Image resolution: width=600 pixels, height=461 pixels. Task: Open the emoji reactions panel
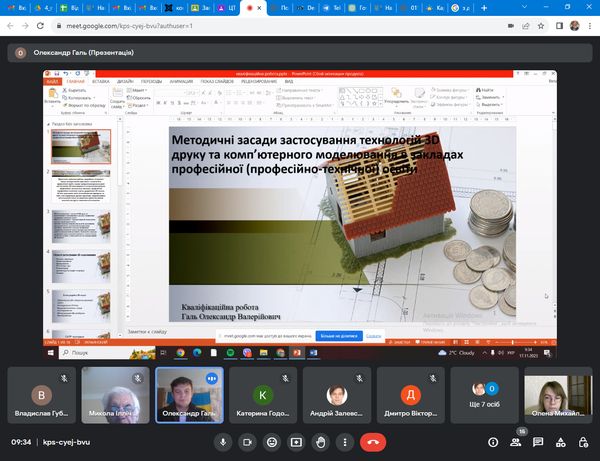tap(271, 441)
